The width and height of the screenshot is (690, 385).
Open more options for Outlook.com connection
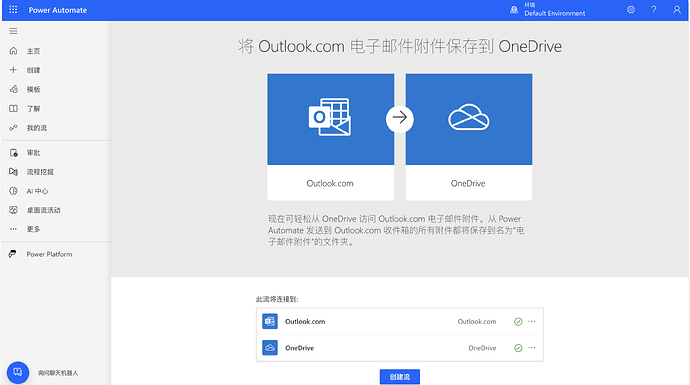pyautogui.click(x=532, y=321)
